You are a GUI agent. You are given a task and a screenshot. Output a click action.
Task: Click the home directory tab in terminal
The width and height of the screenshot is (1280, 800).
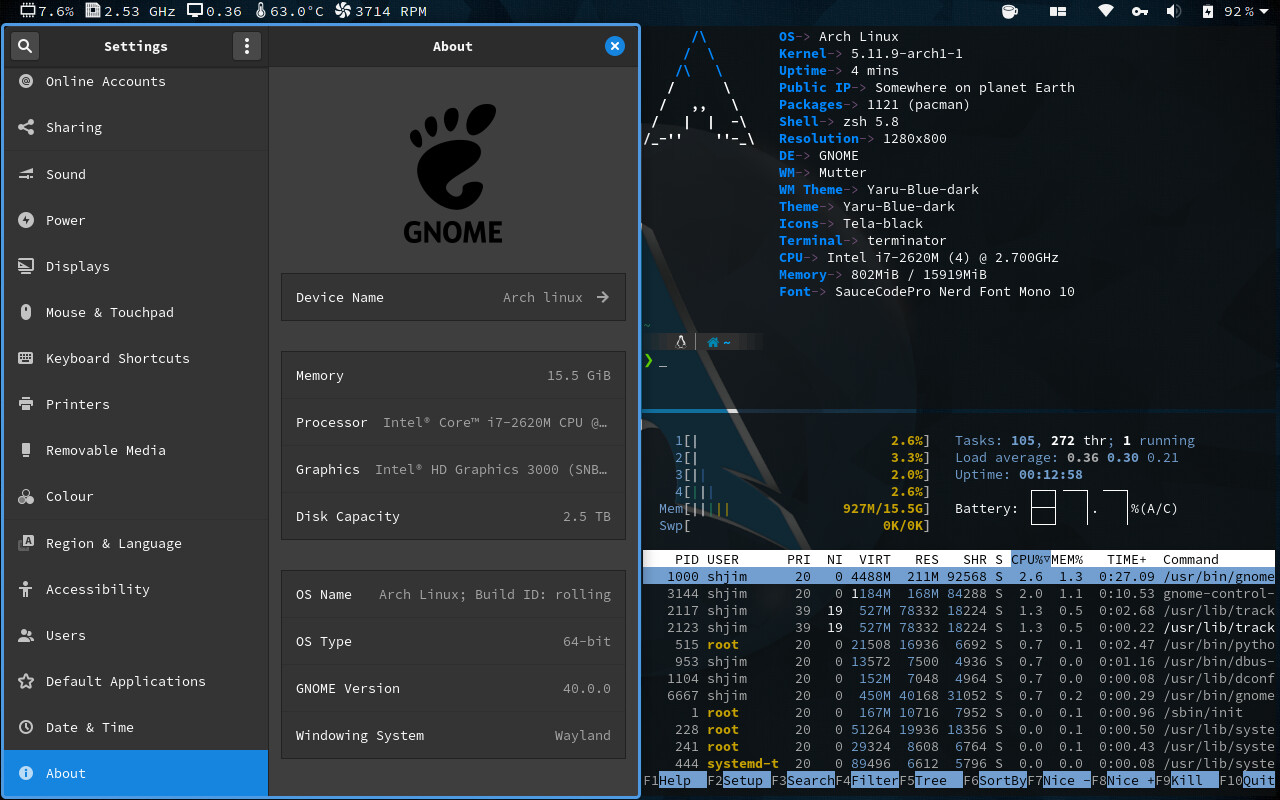click(x=718, y=342)
